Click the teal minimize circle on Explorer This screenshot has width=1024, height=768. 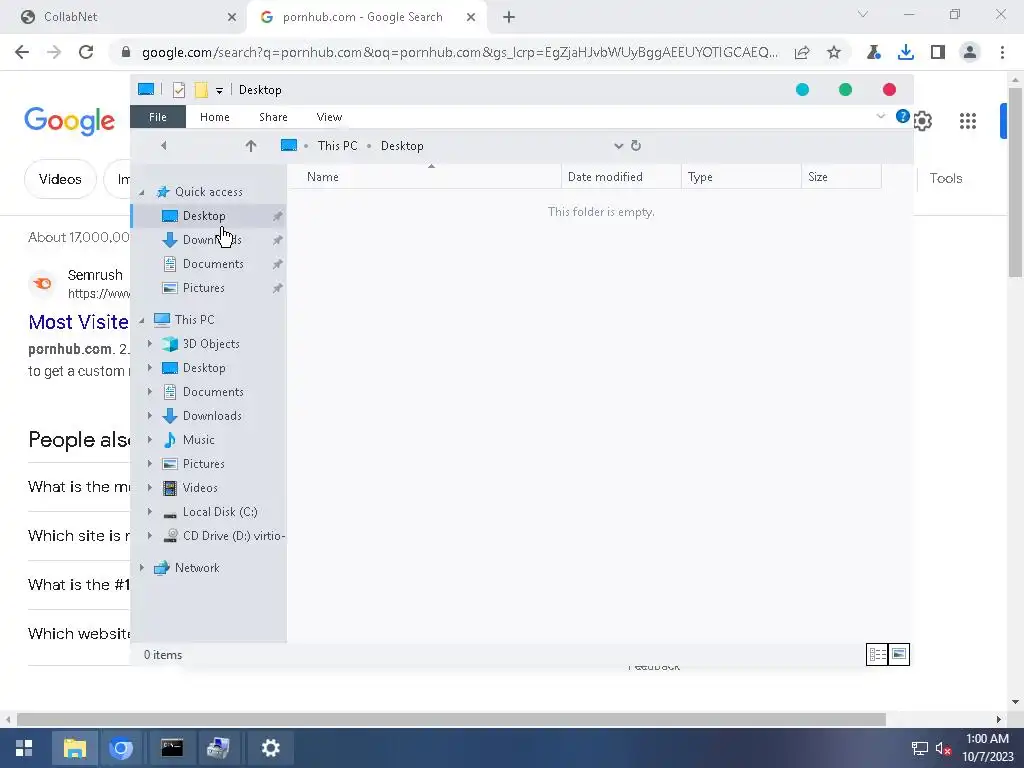803,90
